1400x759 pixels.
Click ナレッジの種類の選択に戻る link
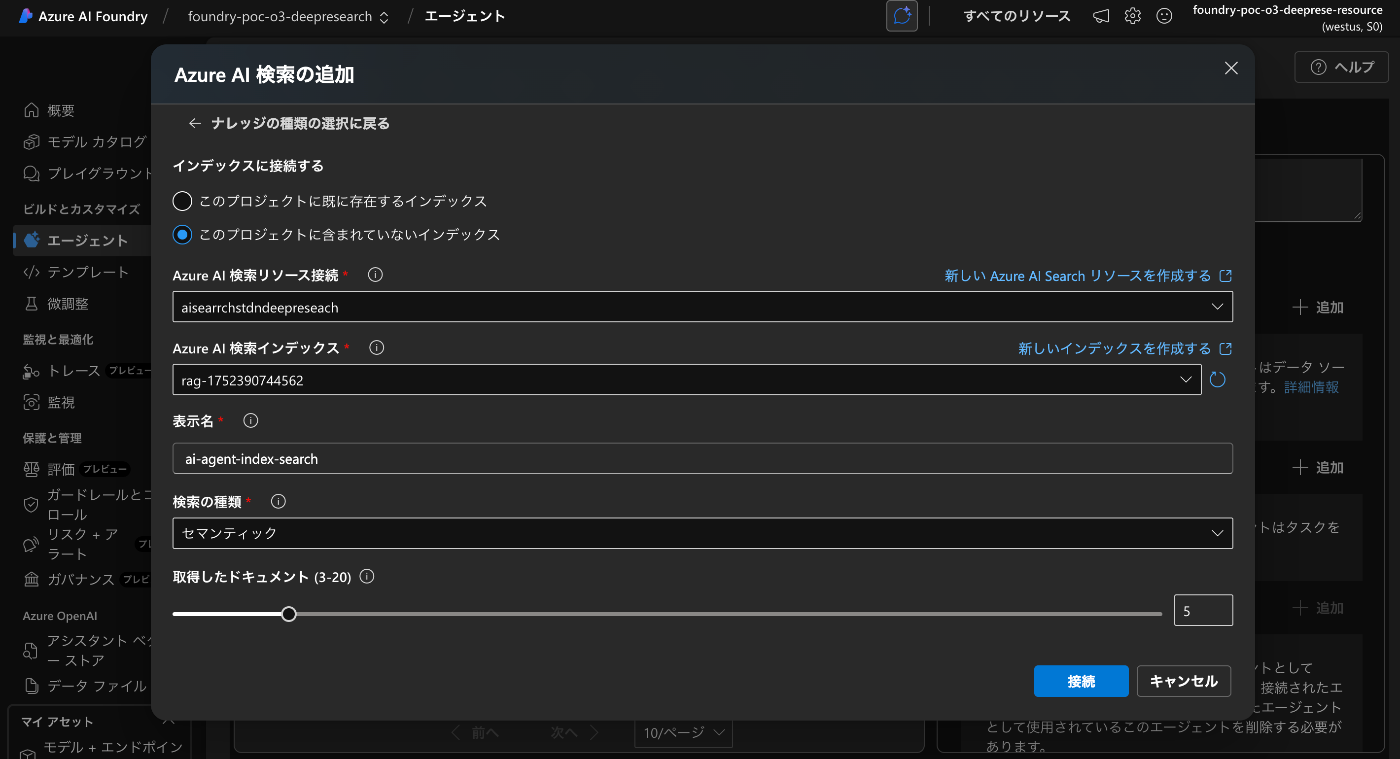coord(300,123)
